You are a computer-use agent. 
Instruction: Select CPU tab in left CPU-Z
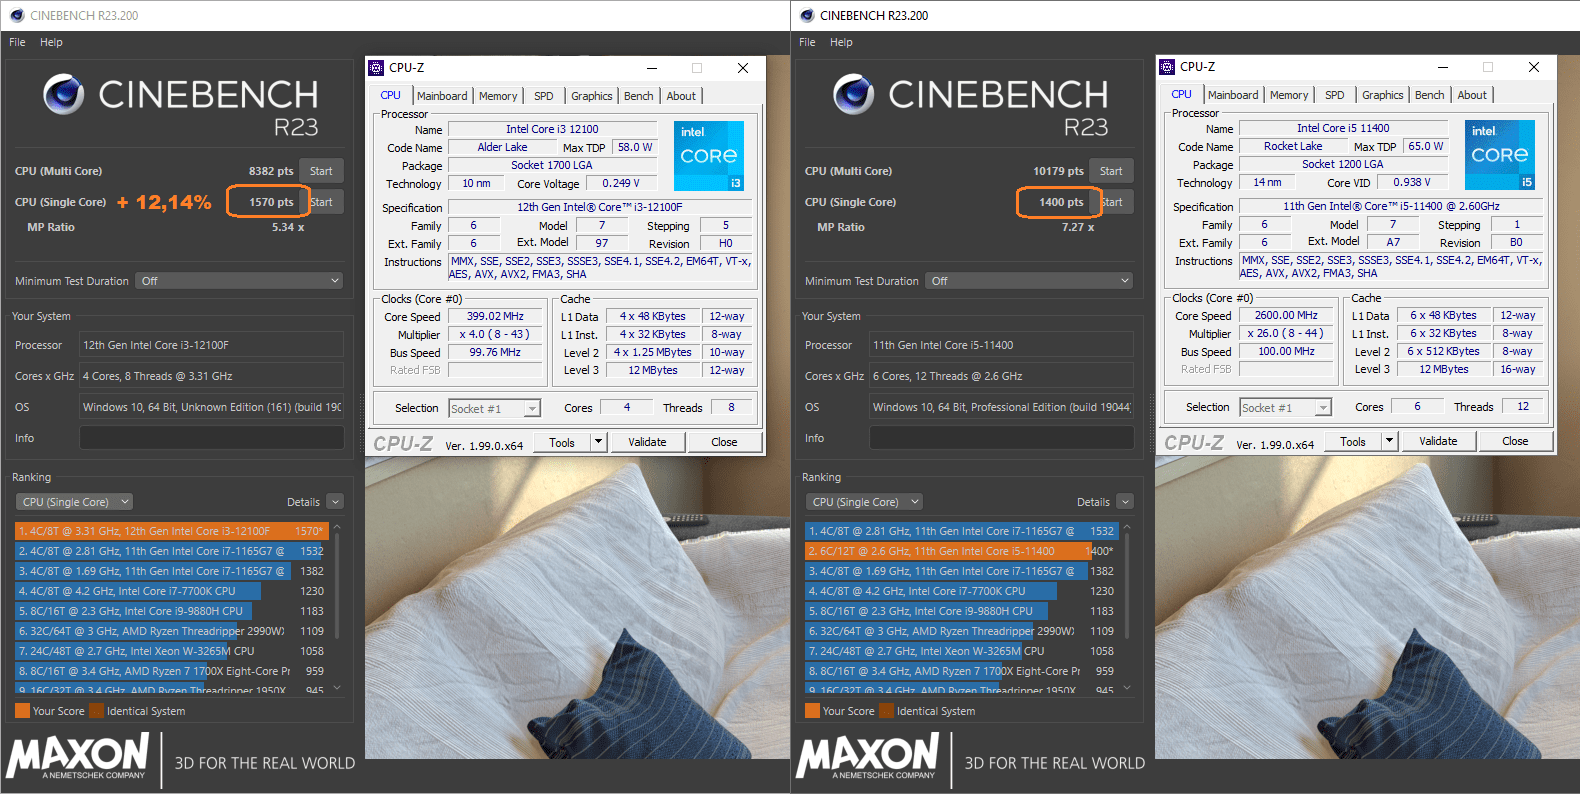(390, 95)
